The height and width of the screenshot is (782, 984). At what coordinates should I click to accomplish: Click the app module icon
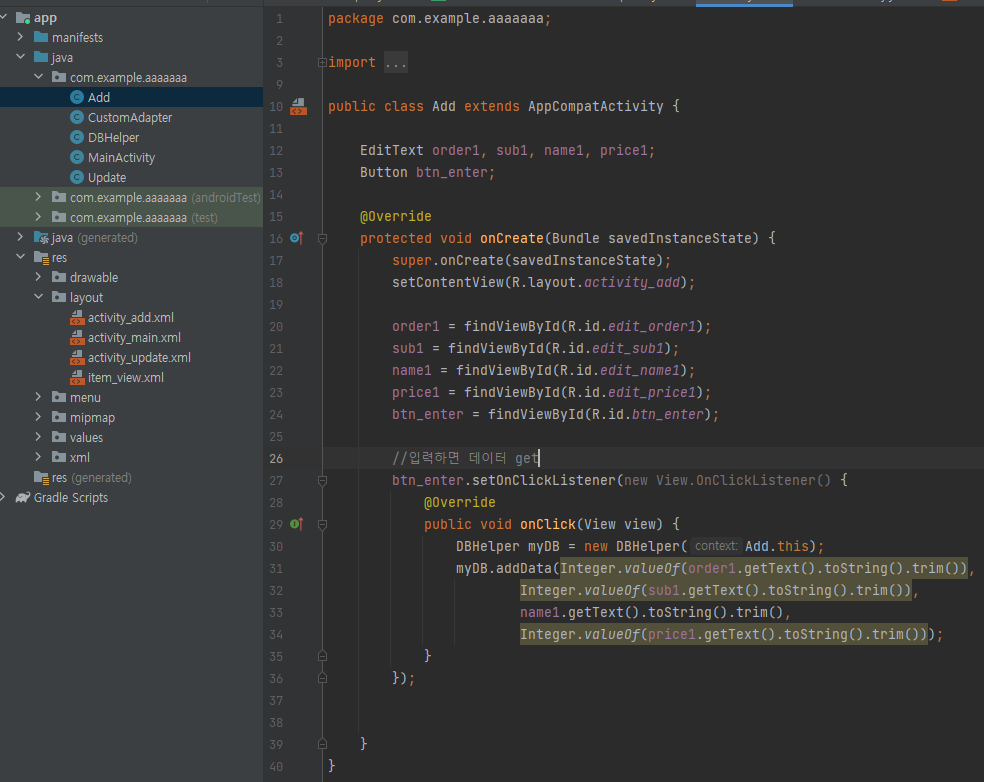tap(23, 18)
